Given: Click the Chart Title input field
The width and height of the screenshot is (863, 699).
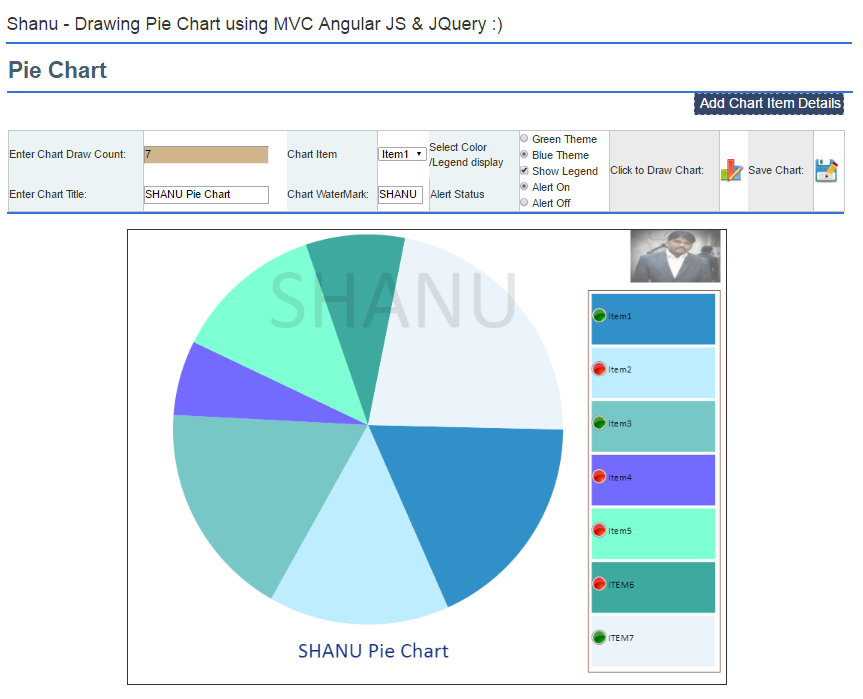Looking at the screenshot, I should tap(206, 194).
